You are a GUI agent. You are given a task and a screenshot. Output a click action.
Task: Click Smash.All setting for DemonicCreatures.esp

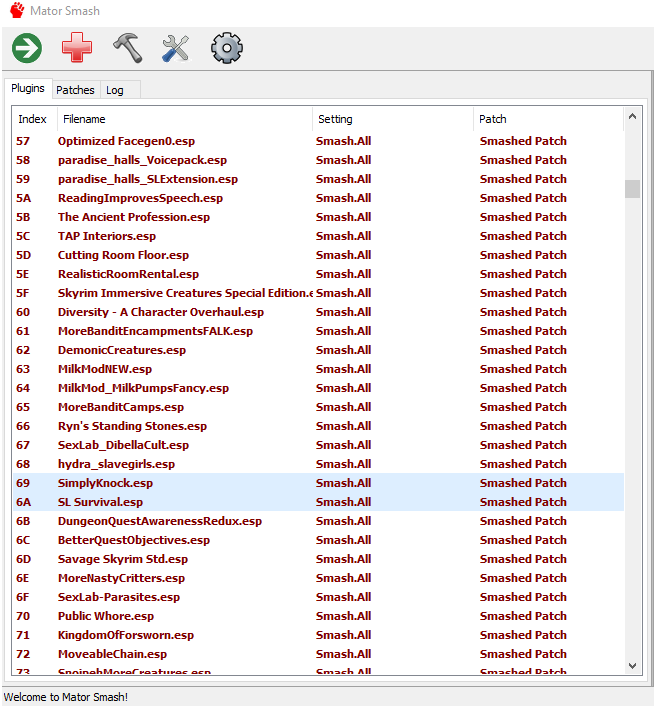tap(343, 350)
